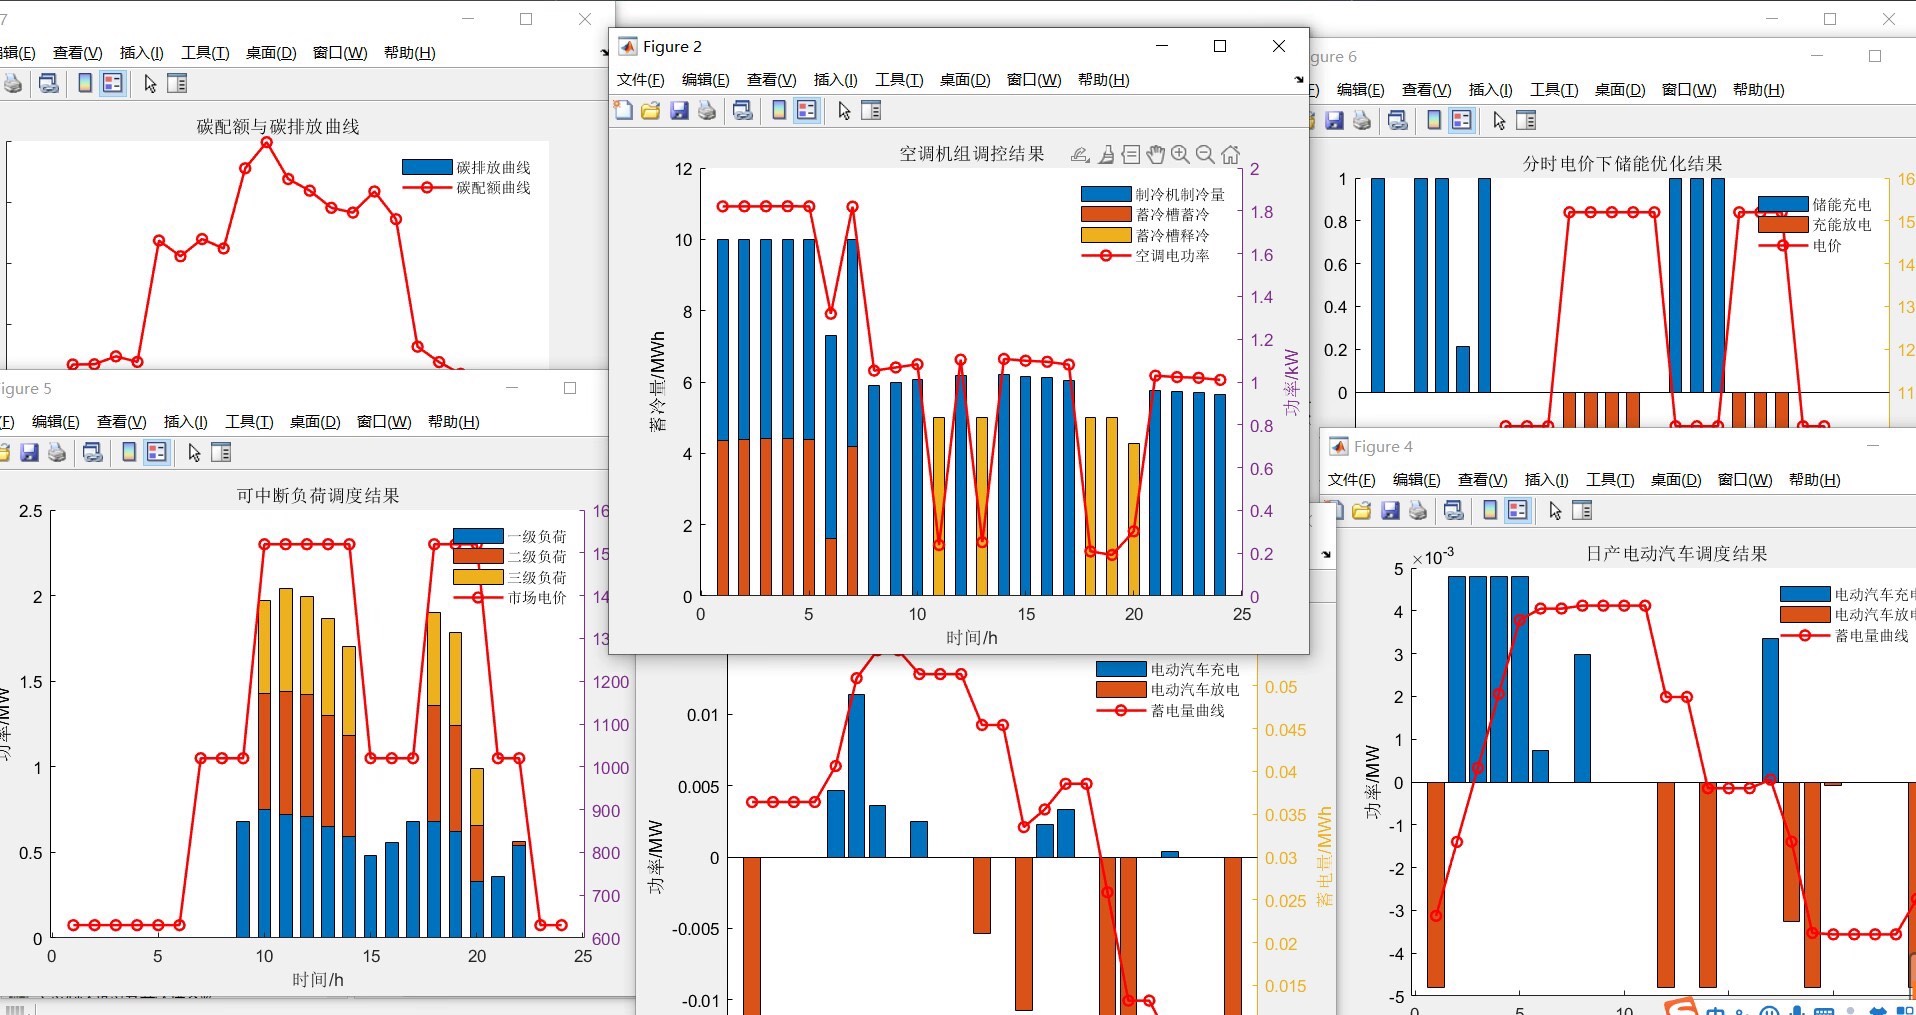Open 帮助(H) menu in Figure 6
Screen dimensions: 1916x1015
1758,90
